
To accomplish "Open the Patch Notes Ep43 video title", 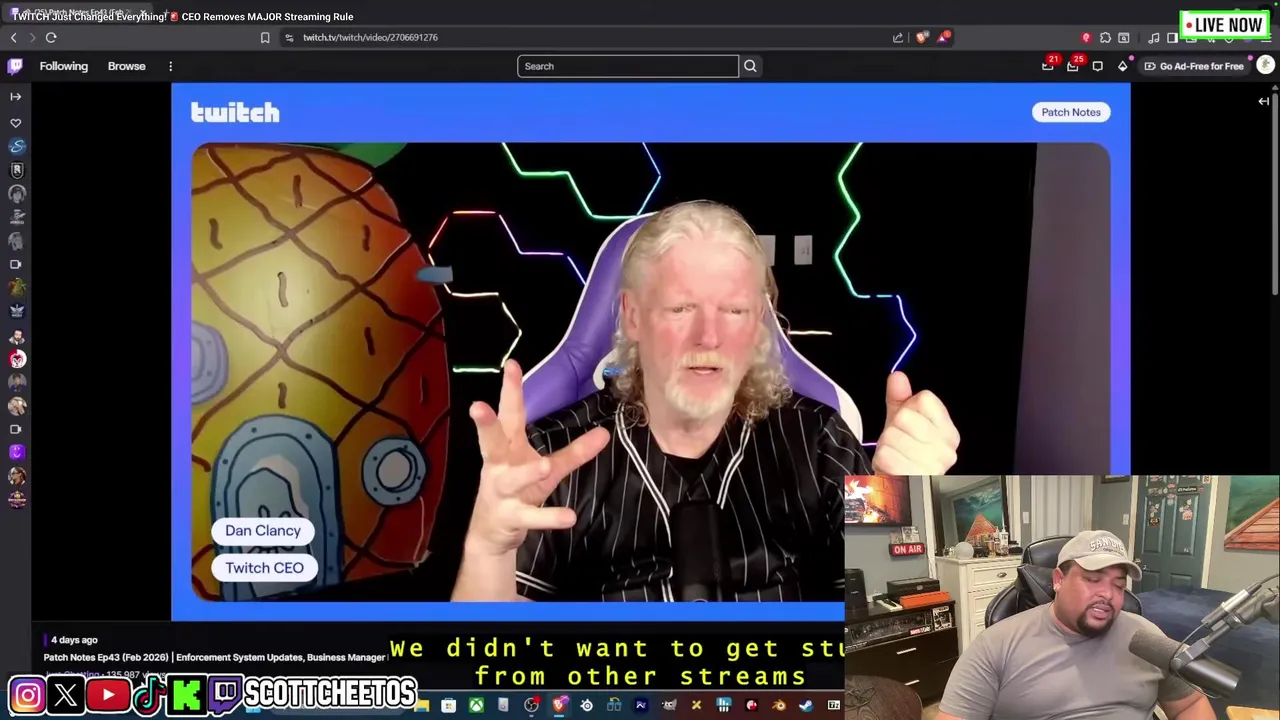I will coord(214,657).
